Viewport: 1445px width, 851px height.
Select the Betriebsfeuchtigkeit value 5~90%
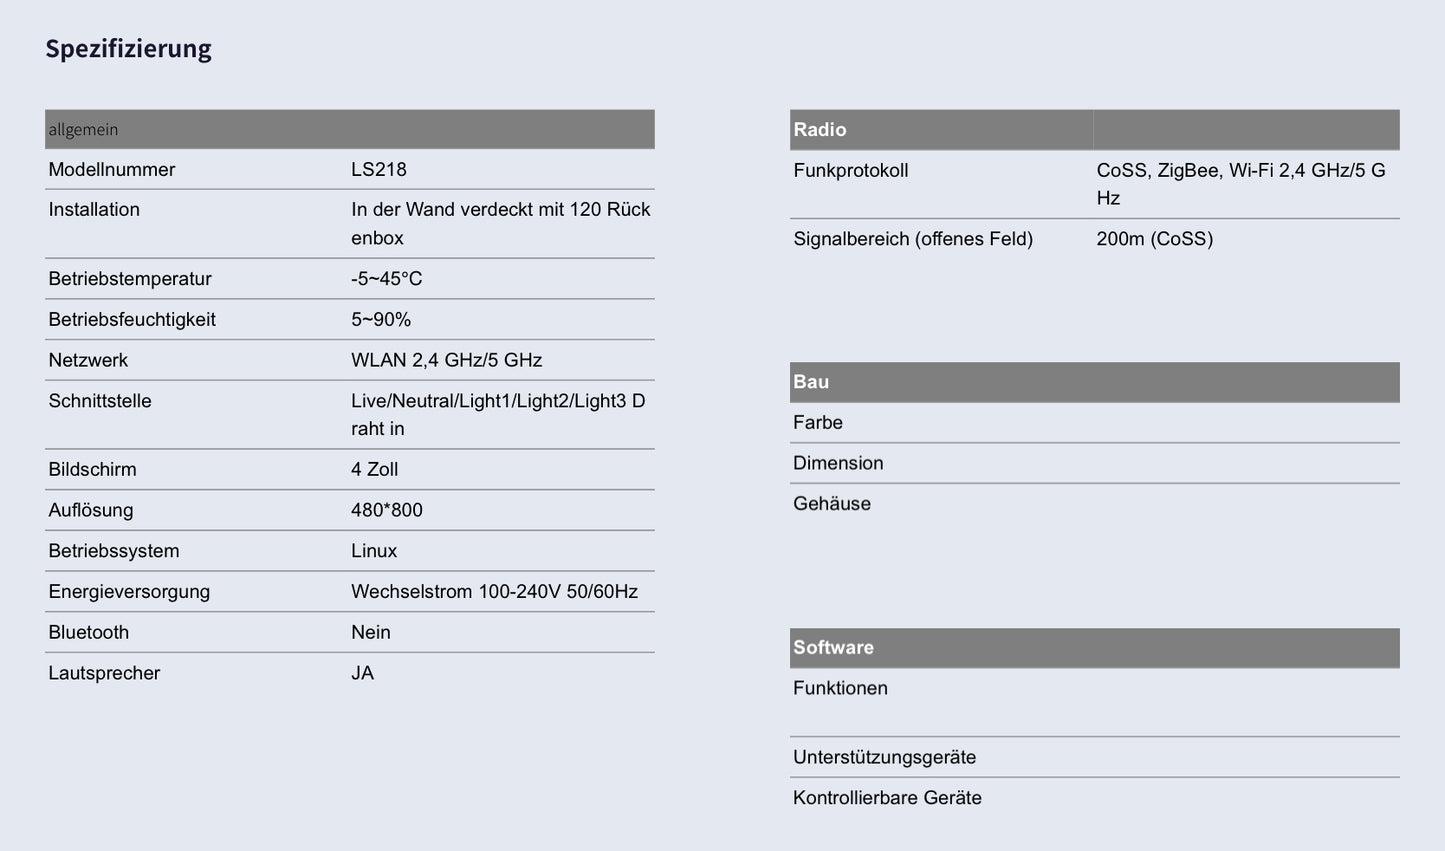click(381, 320)
